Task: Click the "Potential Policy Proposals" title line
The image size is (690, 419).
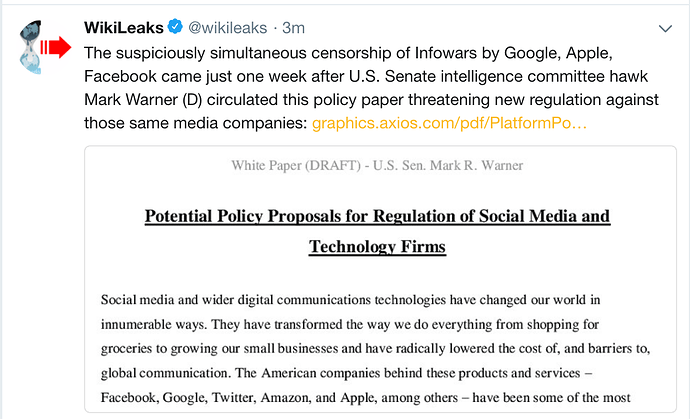Action: tap(377, 216)
